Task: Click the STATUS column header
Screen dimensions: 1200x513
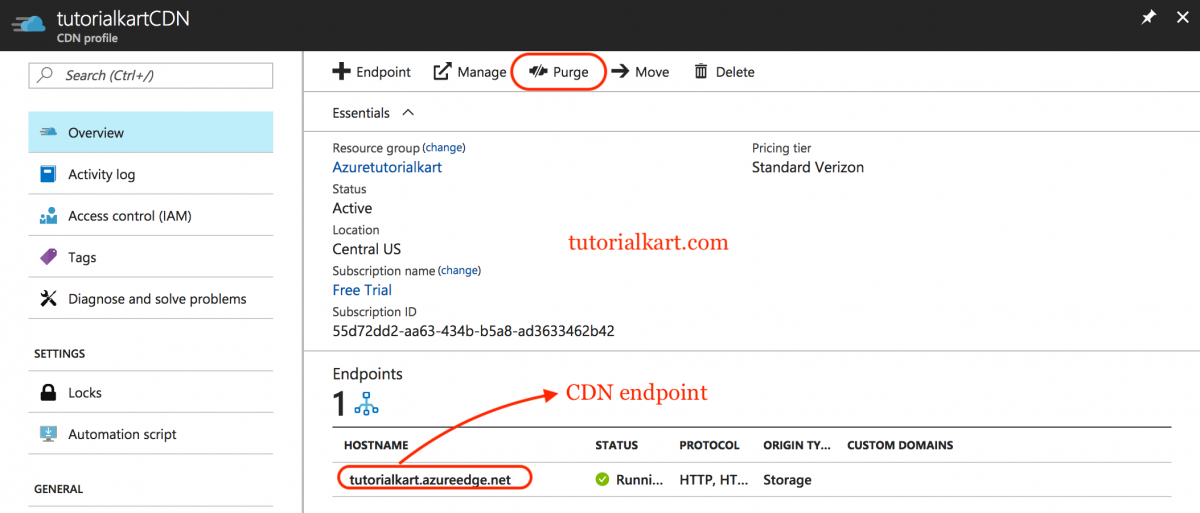Action: [x=616, y=445]
